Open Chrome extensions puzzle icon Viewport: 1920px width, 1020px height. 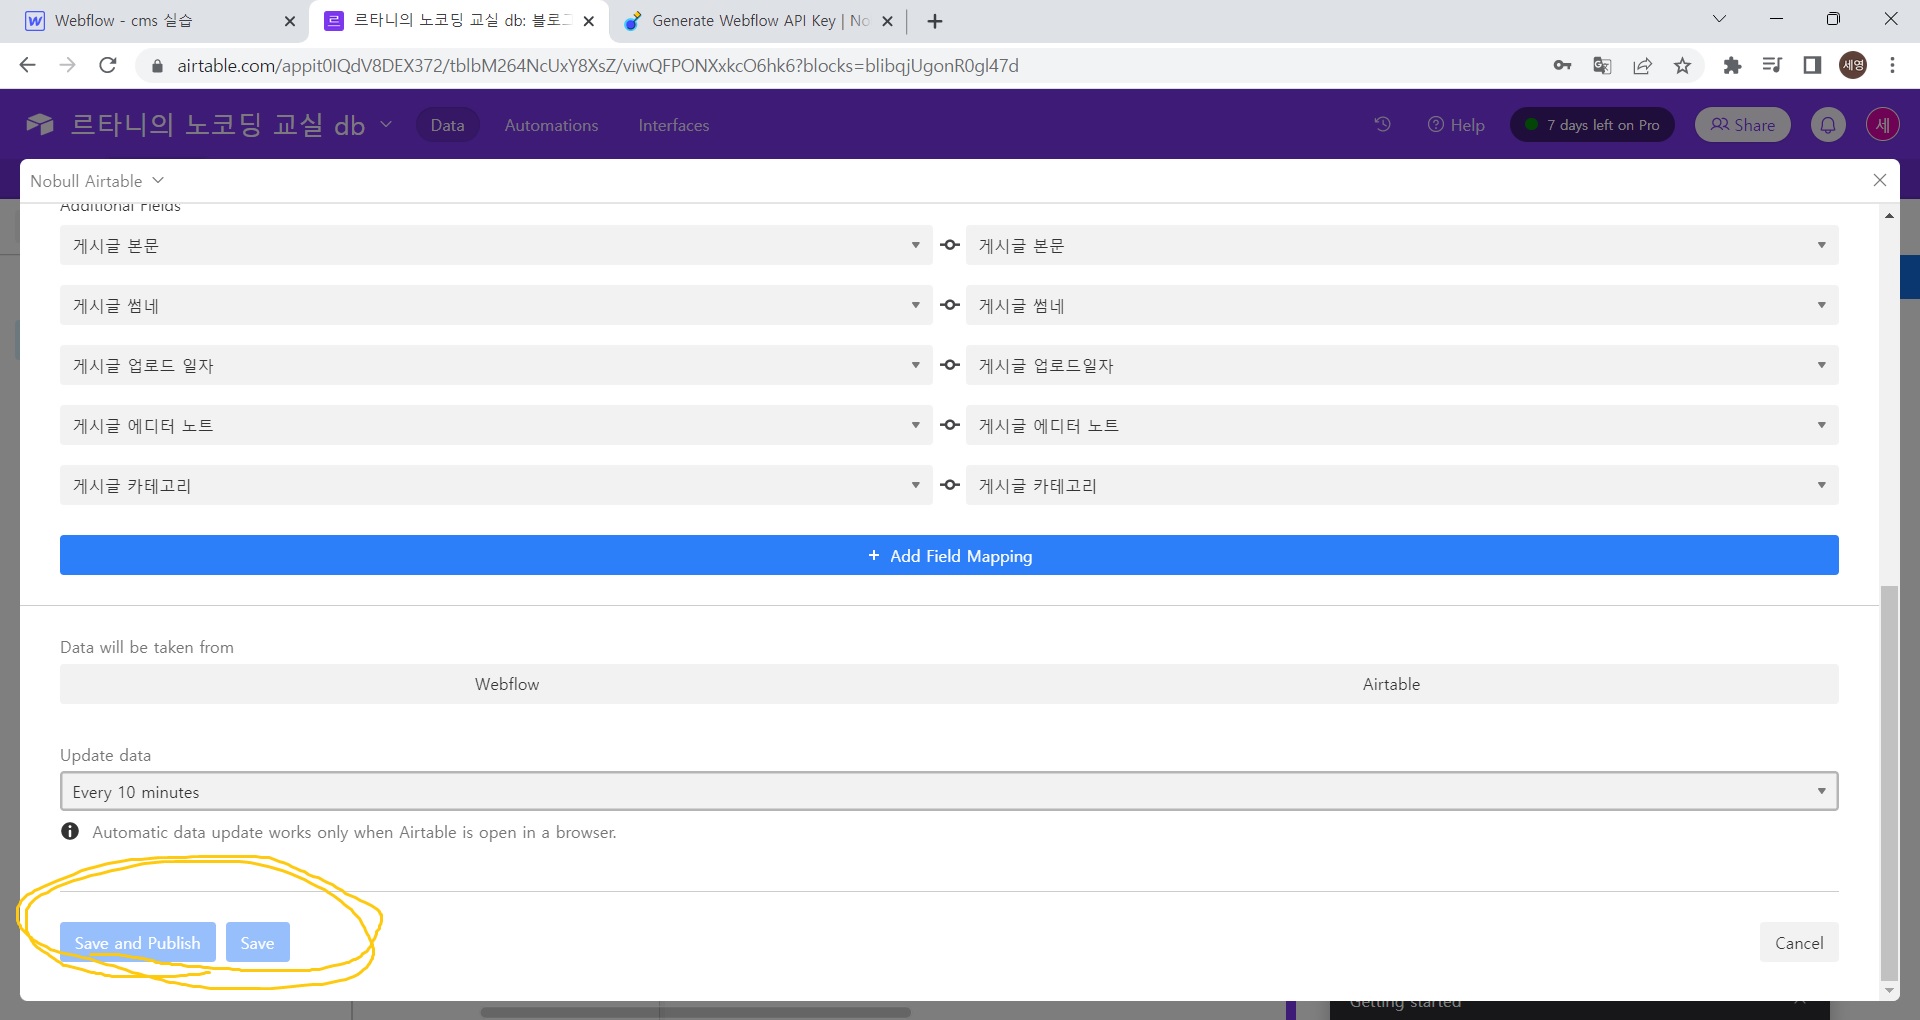coord(1732,65)
